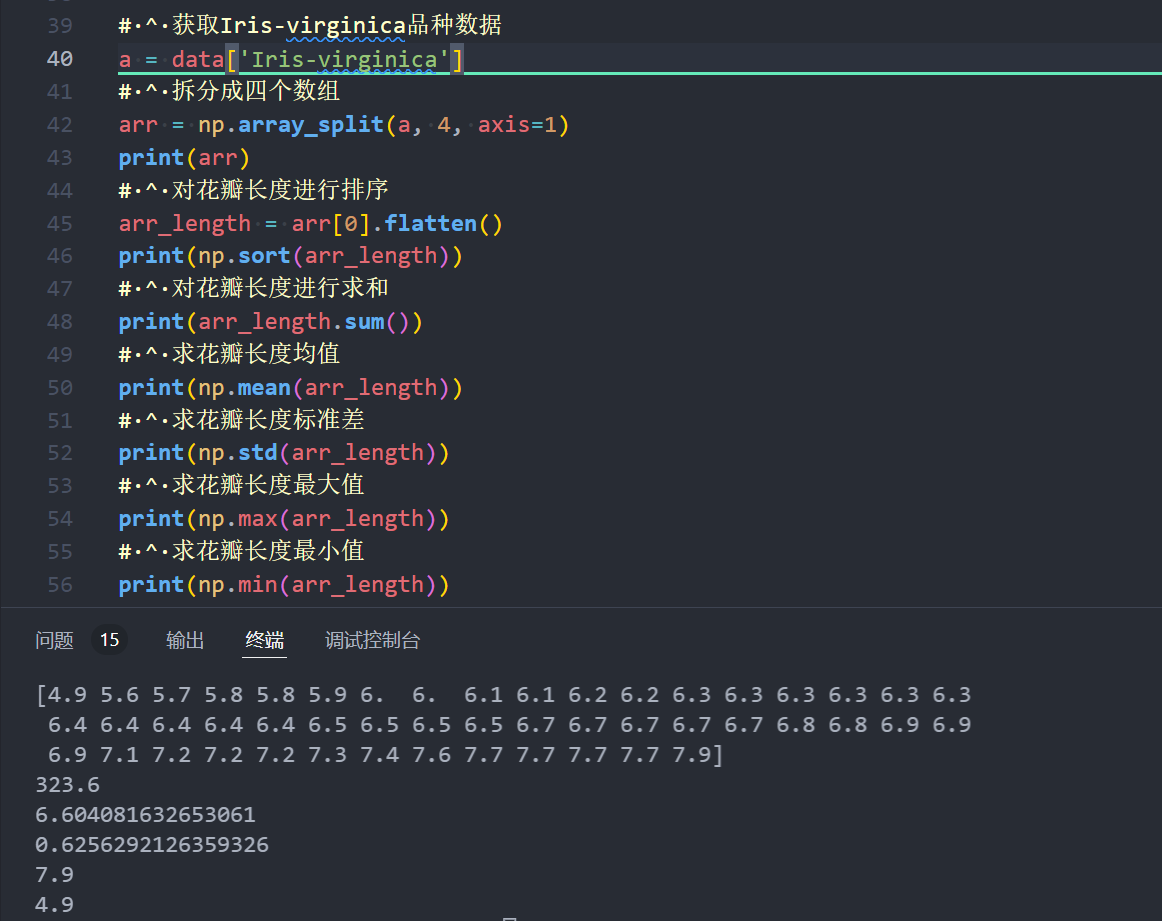Open the 问题 problems panel
1162x921 pixels.
pos(54,640)
